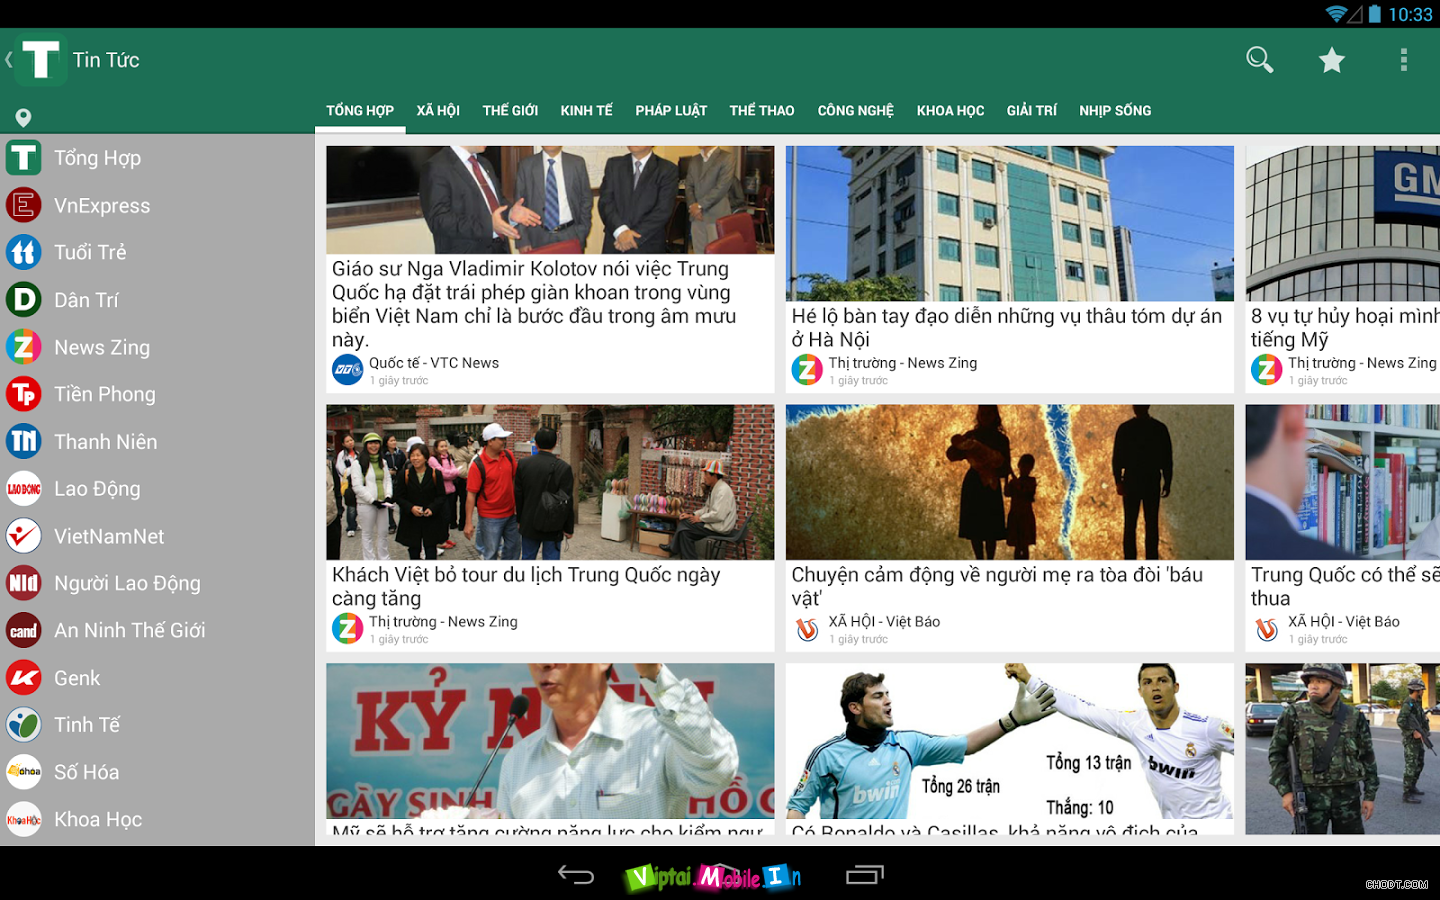Tap 'XÃ HỘI - Việt Báo' under 'báu vật' article

click(x=884, y=622)
